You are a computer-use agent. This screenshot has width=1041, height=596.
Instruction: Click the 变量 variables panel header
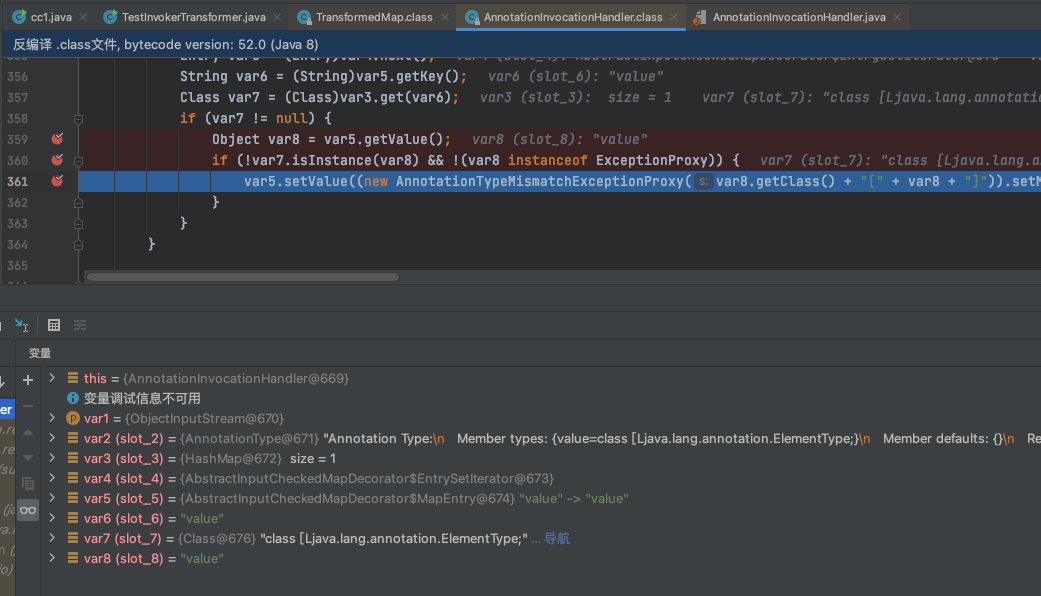click(40, 353)
